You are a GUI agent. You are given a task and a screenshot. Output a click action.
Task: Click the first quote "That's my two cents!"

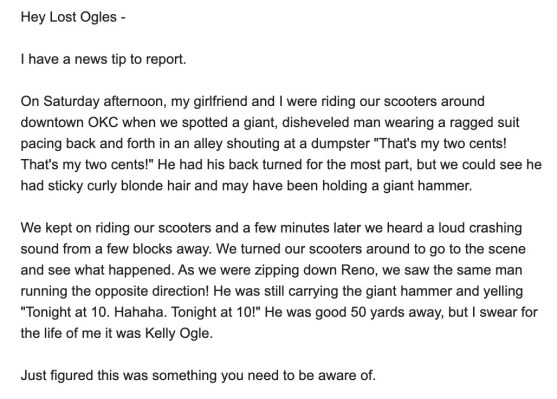click(440, 144)
